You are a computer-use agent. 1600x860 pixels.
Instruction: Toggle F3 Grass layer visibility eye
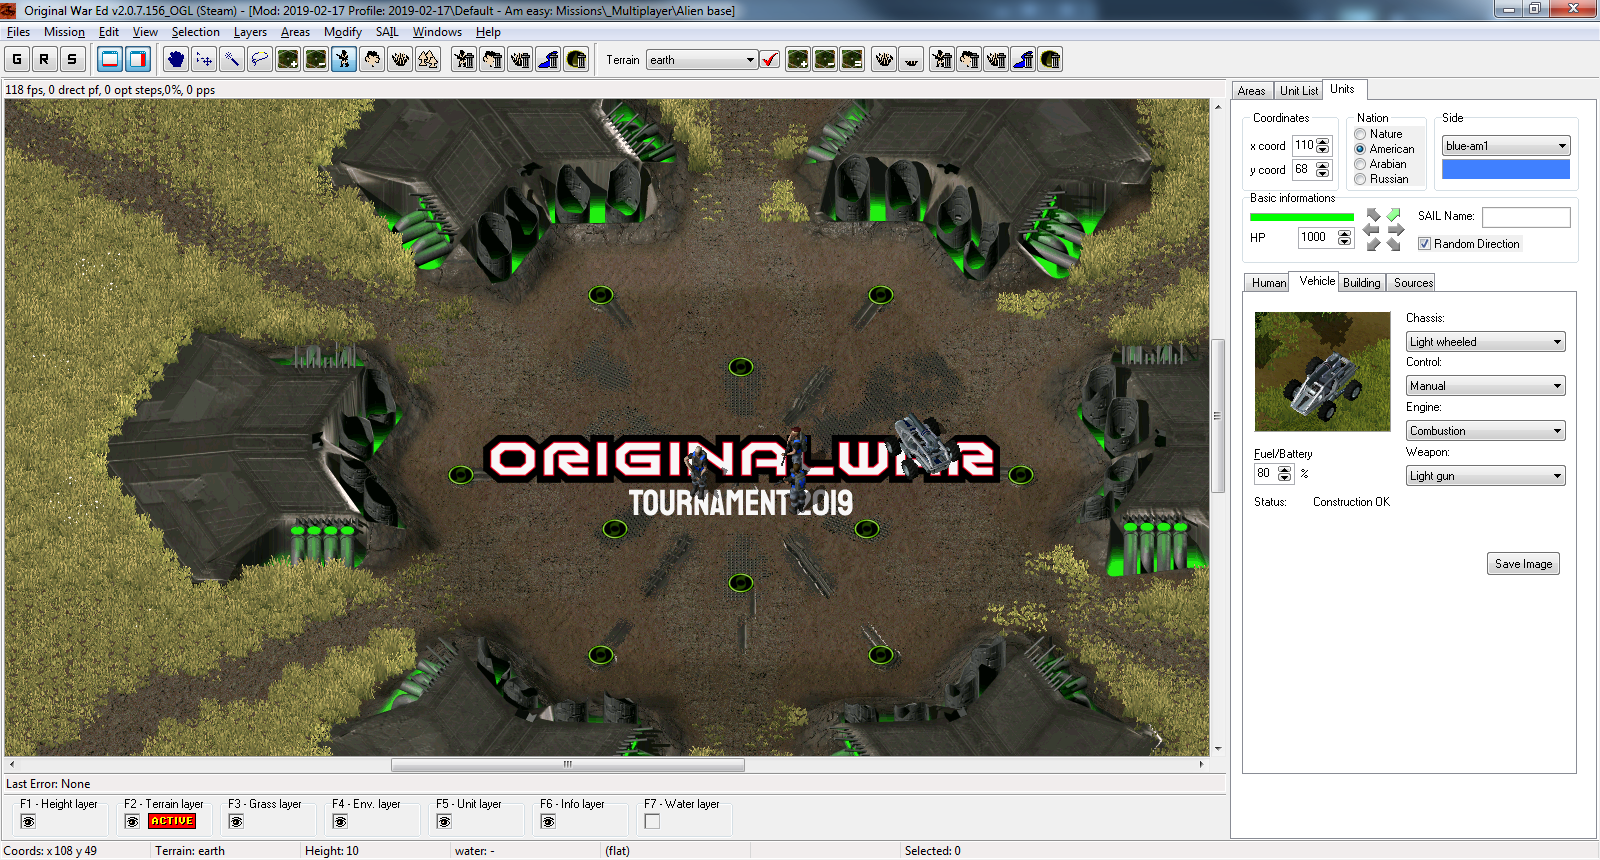(236, 822)
